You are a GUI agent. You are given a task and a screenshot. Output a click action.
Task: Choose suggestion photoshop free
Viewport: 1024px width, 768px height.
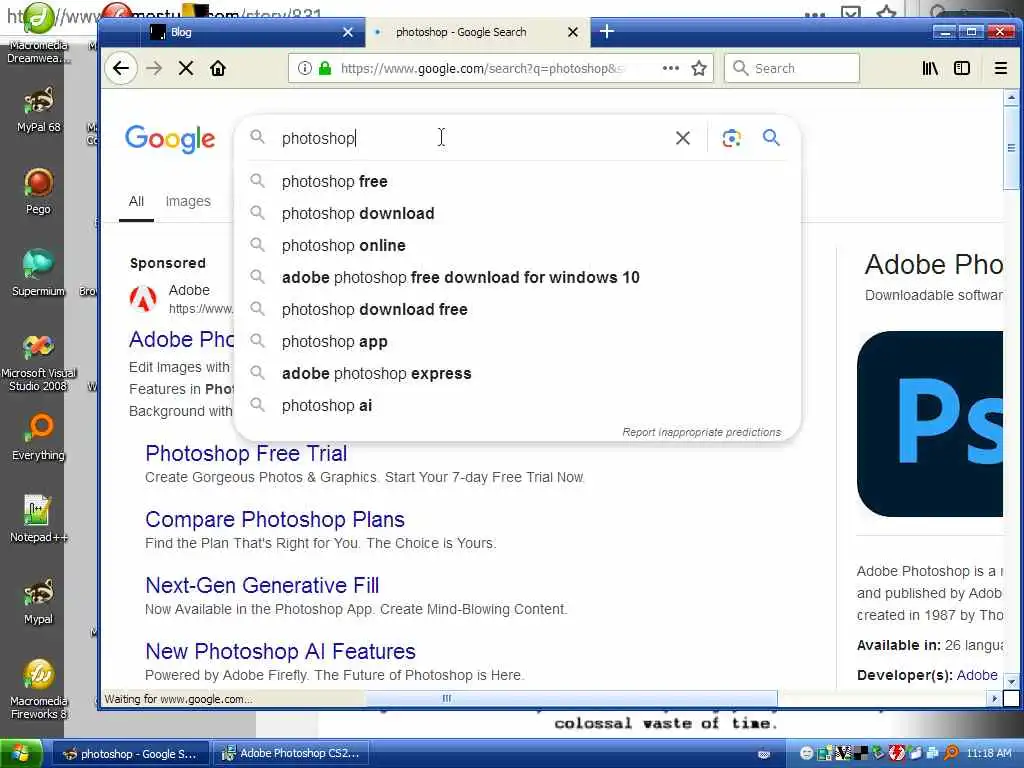516,181
